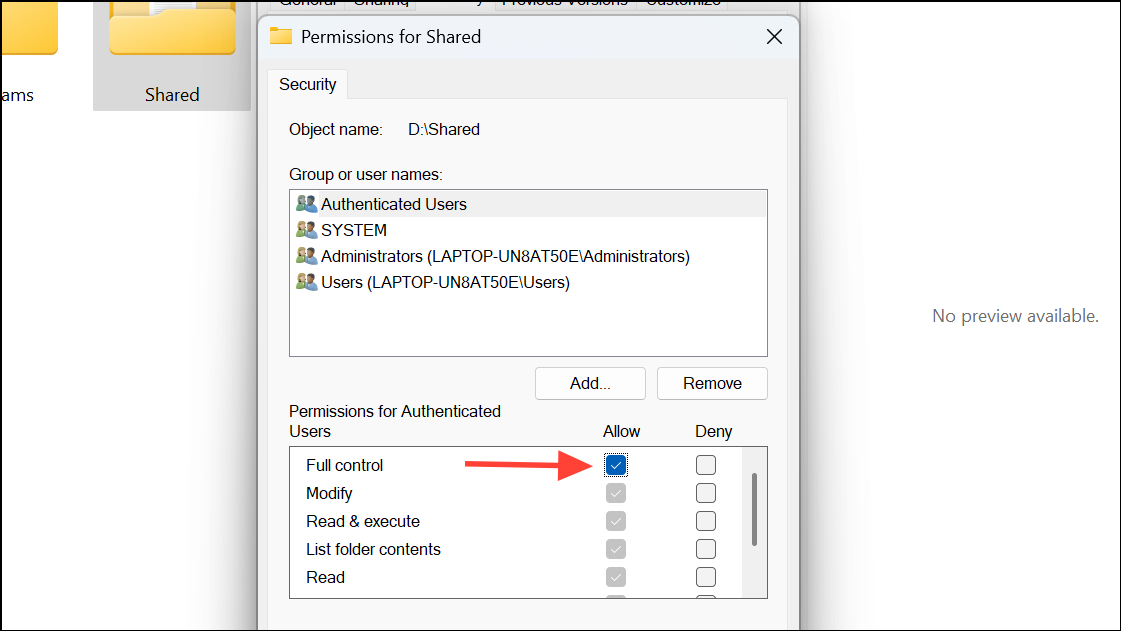Image resolution: width=1121 pixels, height=631 pixels.
Task: Check Deny for Read permission
Action: point(706,577)
